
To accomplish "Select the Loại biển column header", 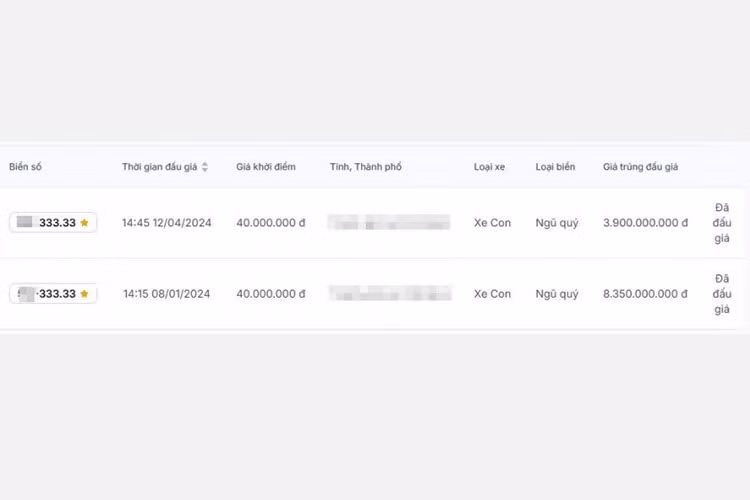I will click(555, 167).
